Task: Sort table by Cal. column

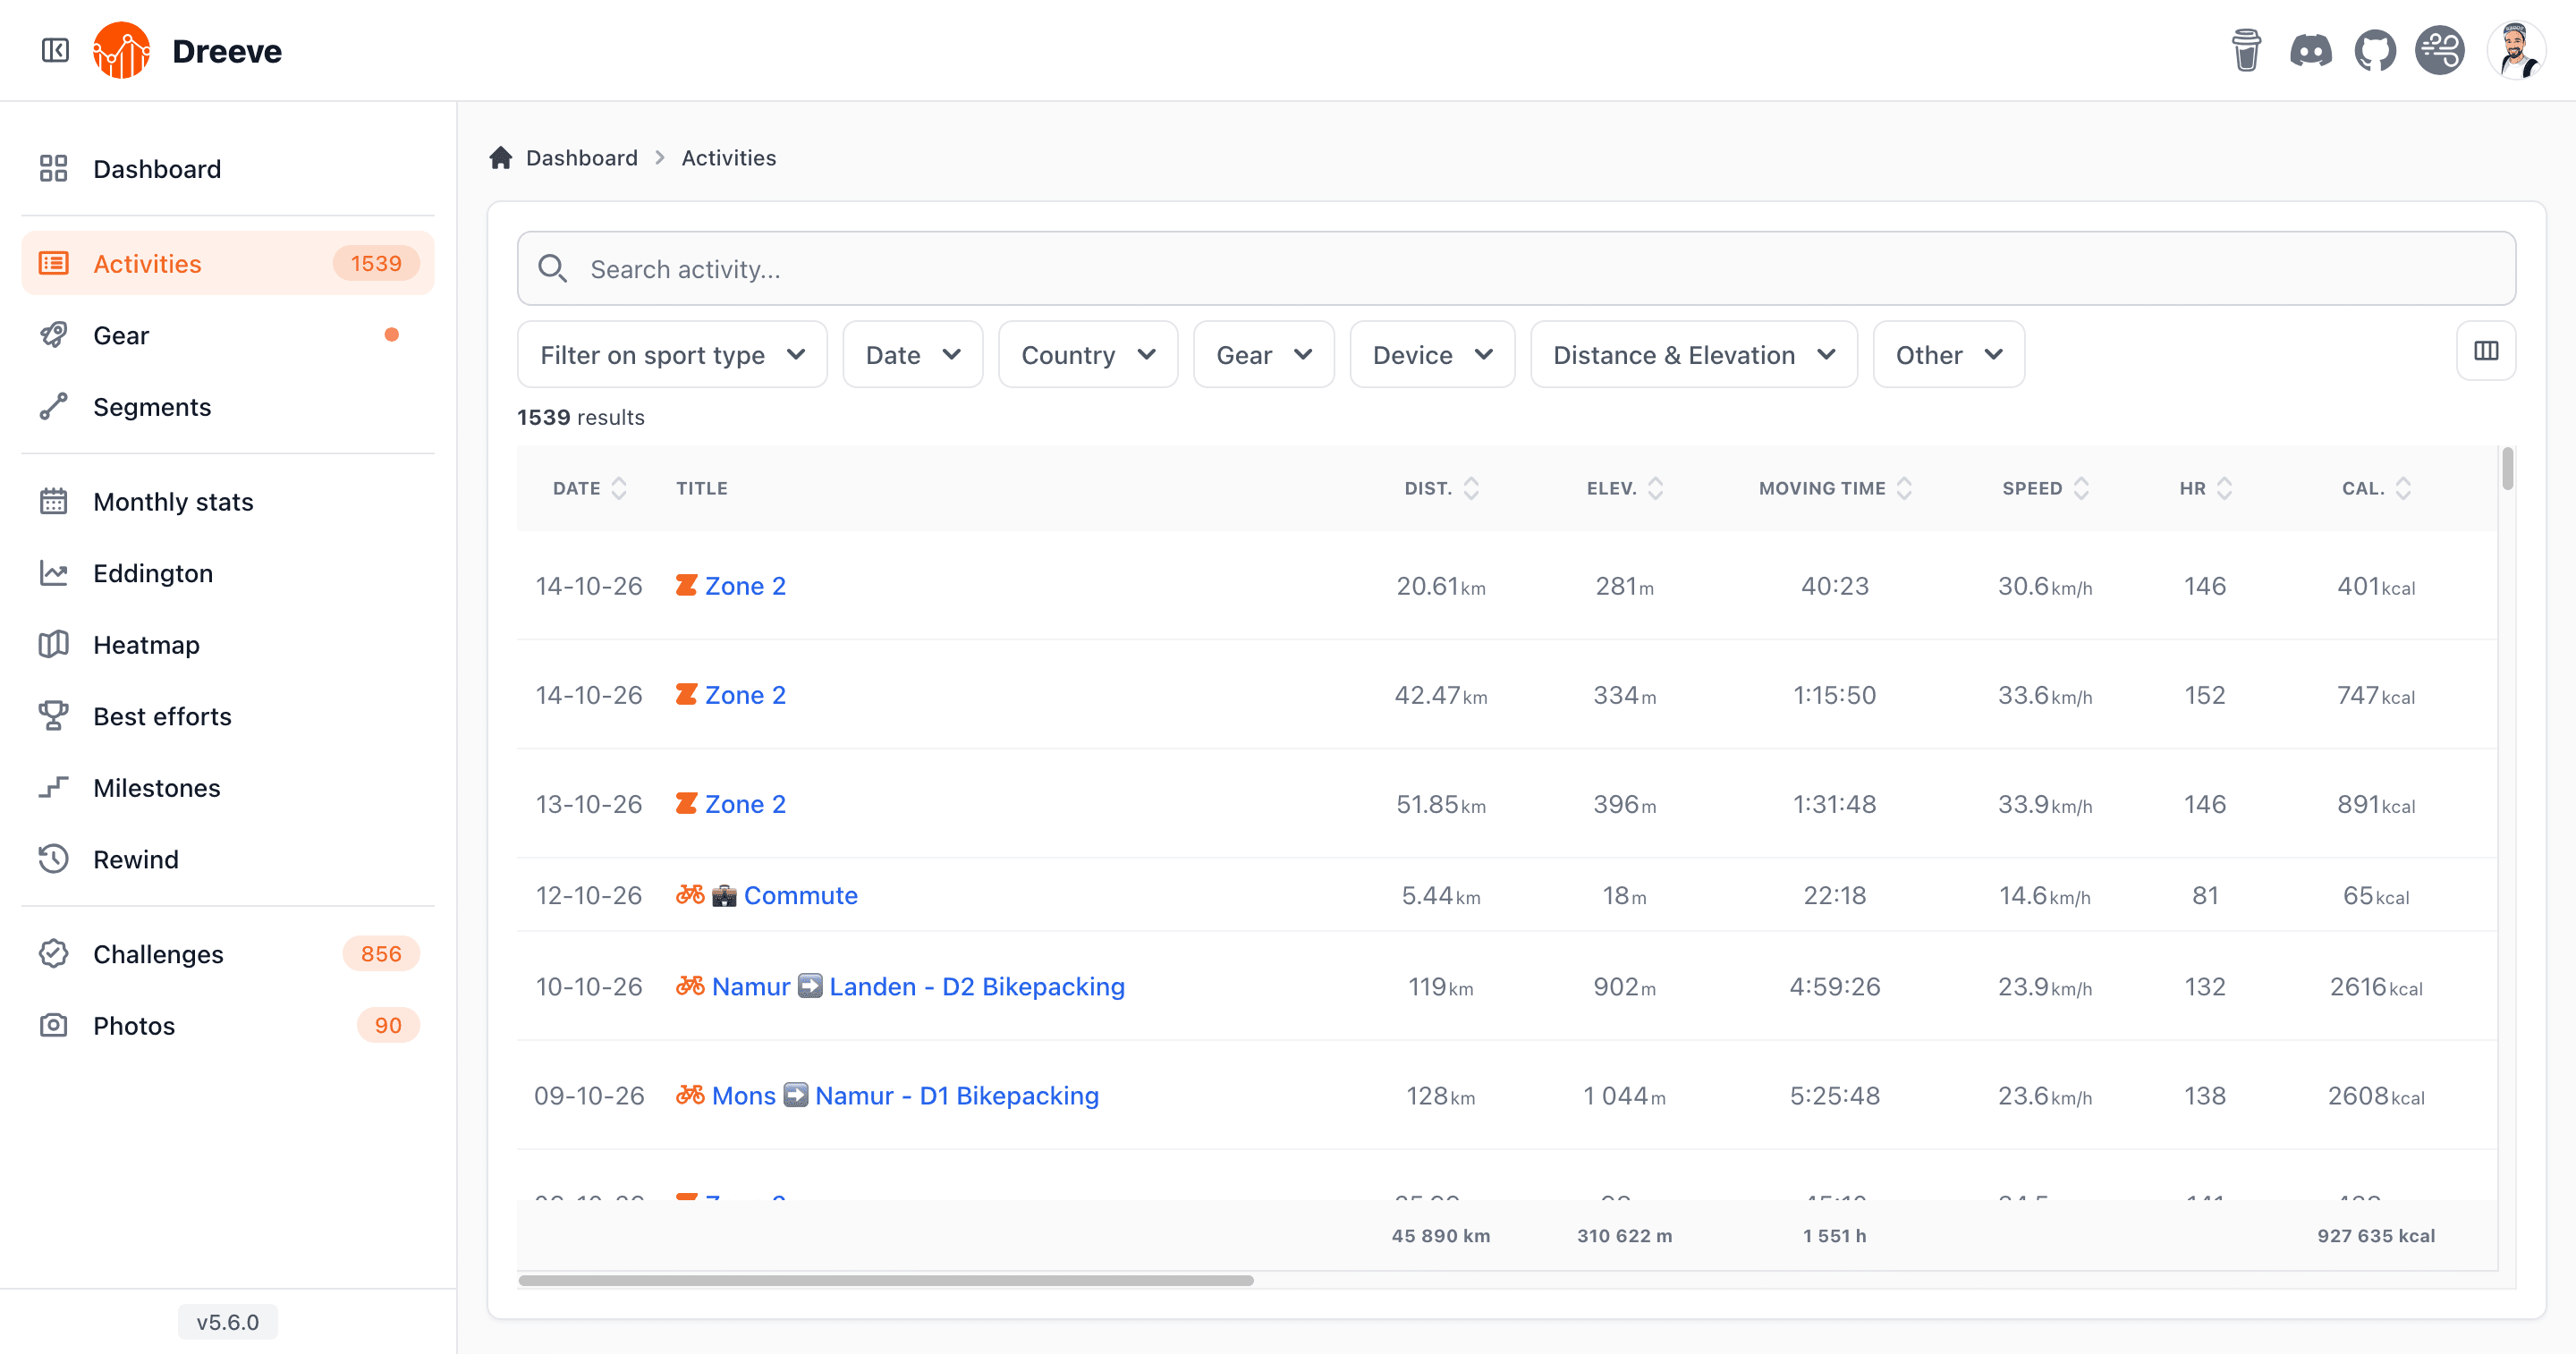Action: click(2377, 488)
